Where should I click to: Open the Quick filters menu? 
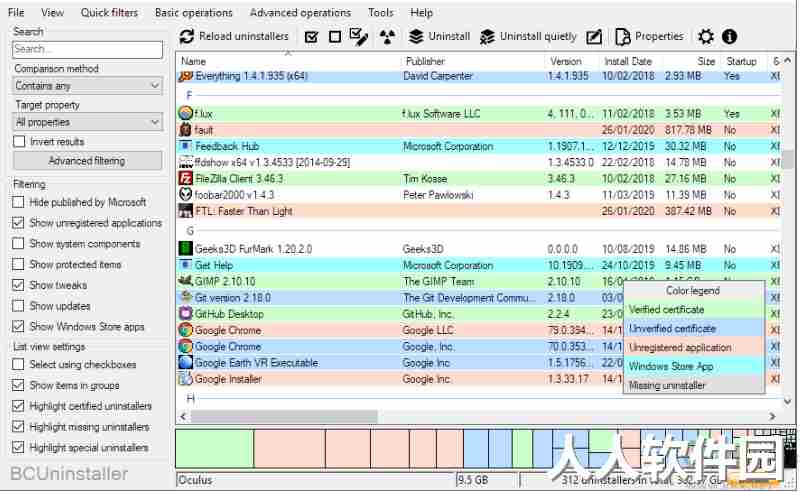tap(109, 12)
